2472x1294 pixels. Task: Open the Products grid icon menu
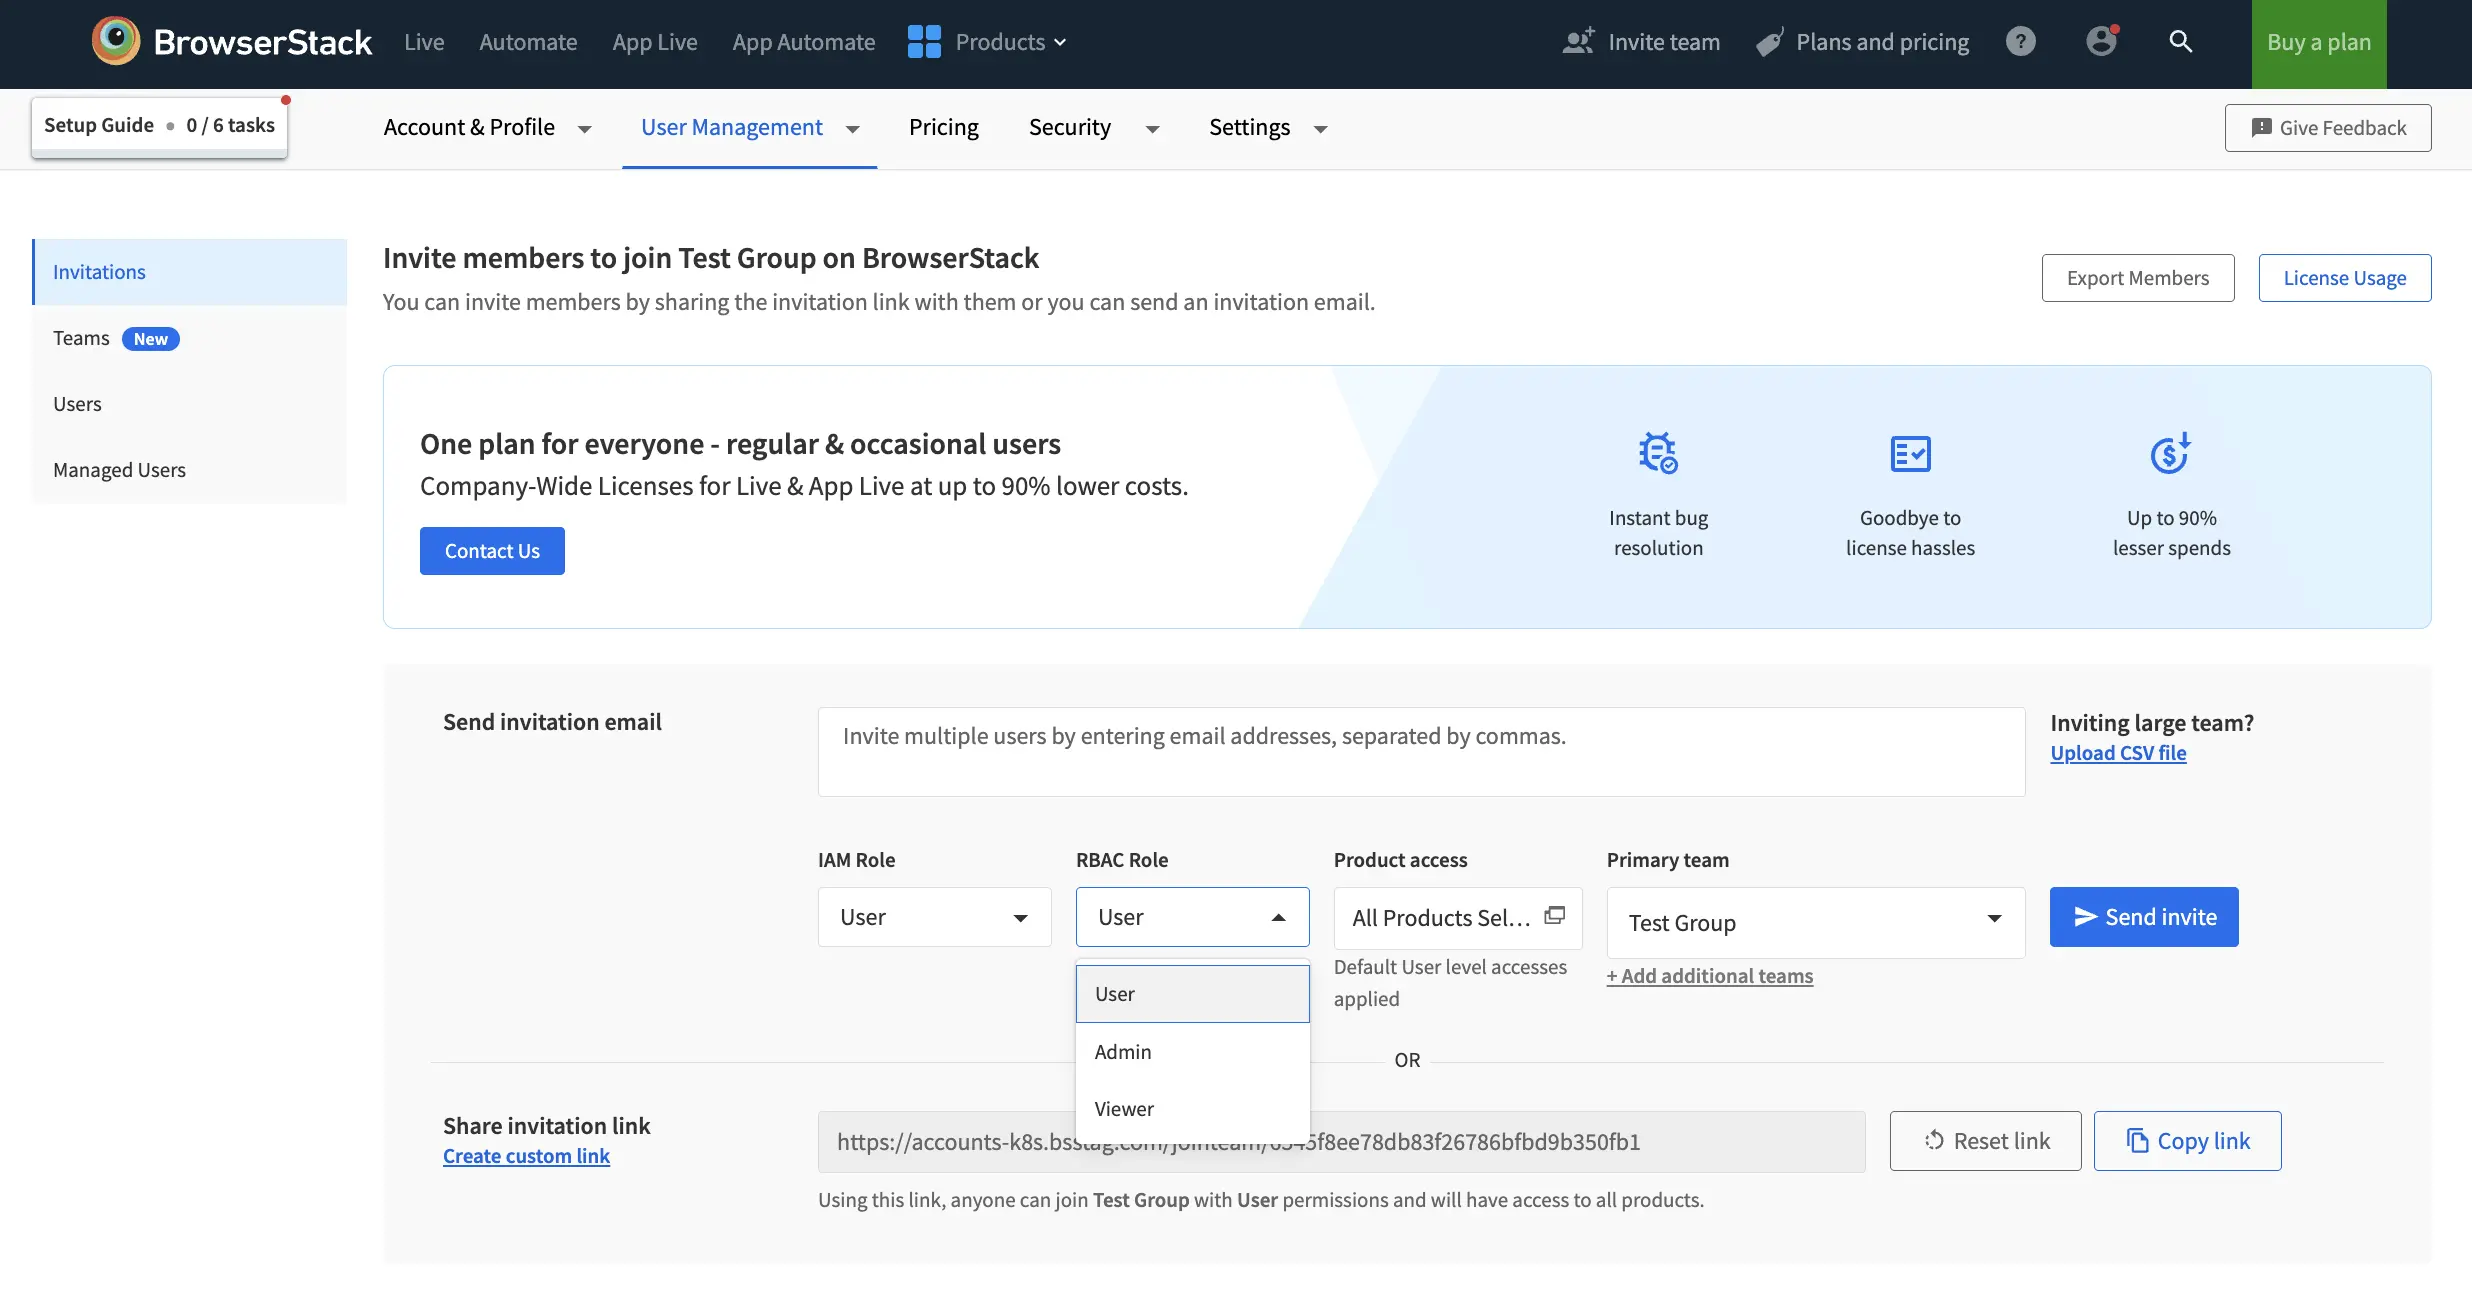[x=924, y=42]
